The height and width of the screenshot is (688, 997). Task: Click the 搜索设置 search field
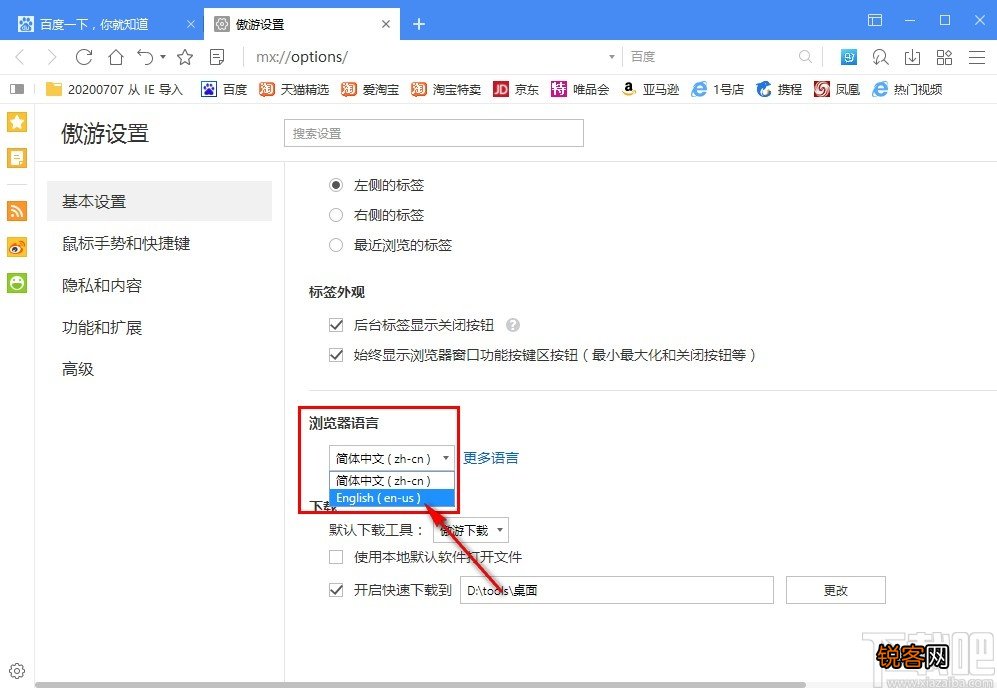tap(434, 134)
